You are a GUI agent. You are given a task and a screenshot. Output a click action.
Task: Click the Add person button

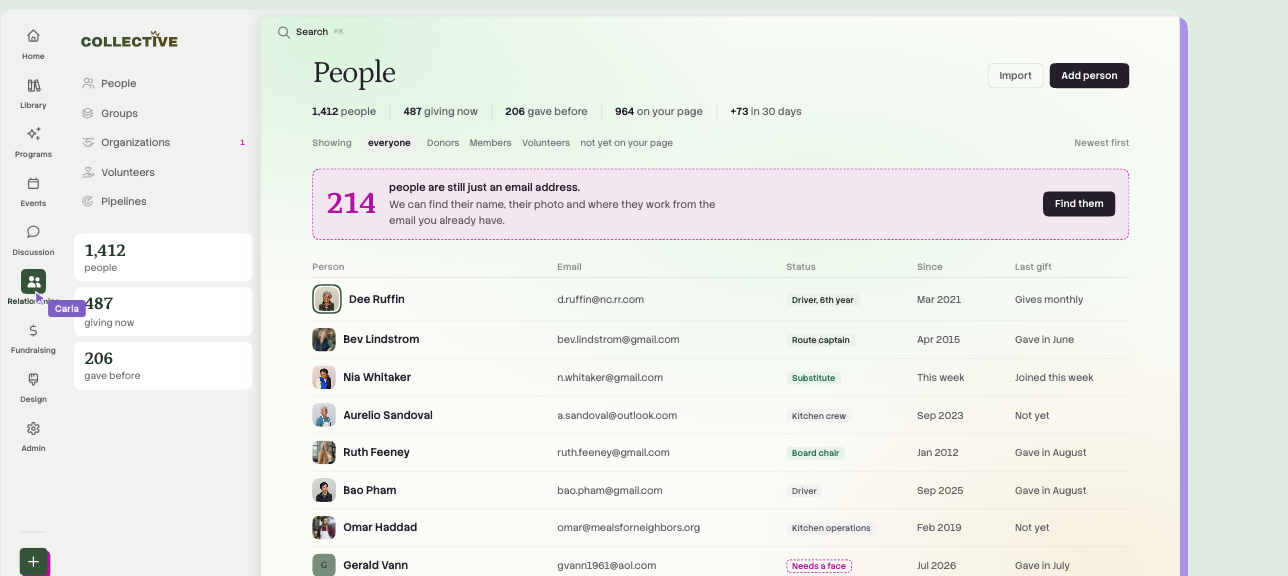click(x=1089, y=76)
